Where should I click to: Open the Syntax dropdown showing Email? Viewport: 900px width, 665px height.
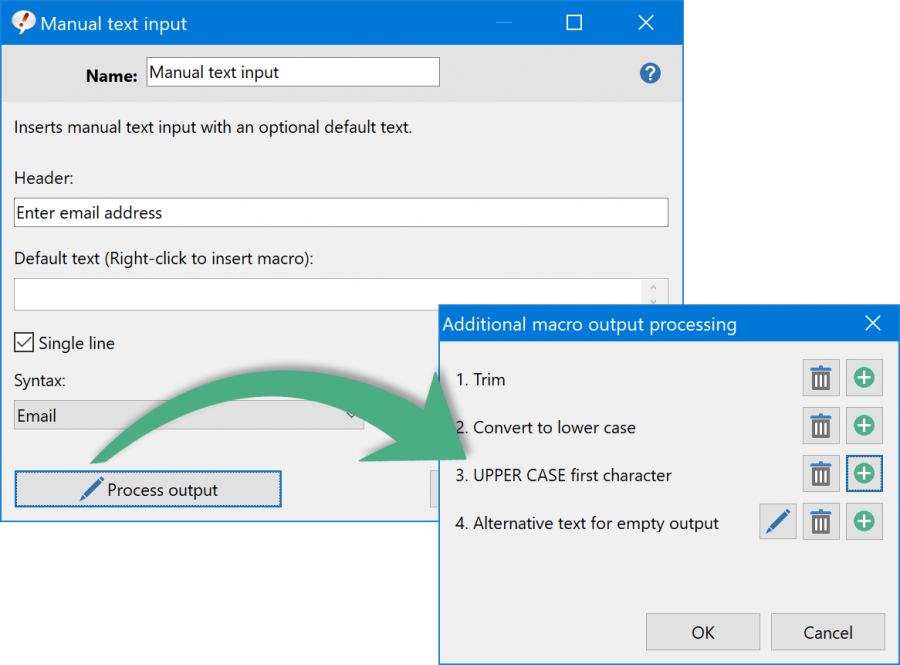189,415
